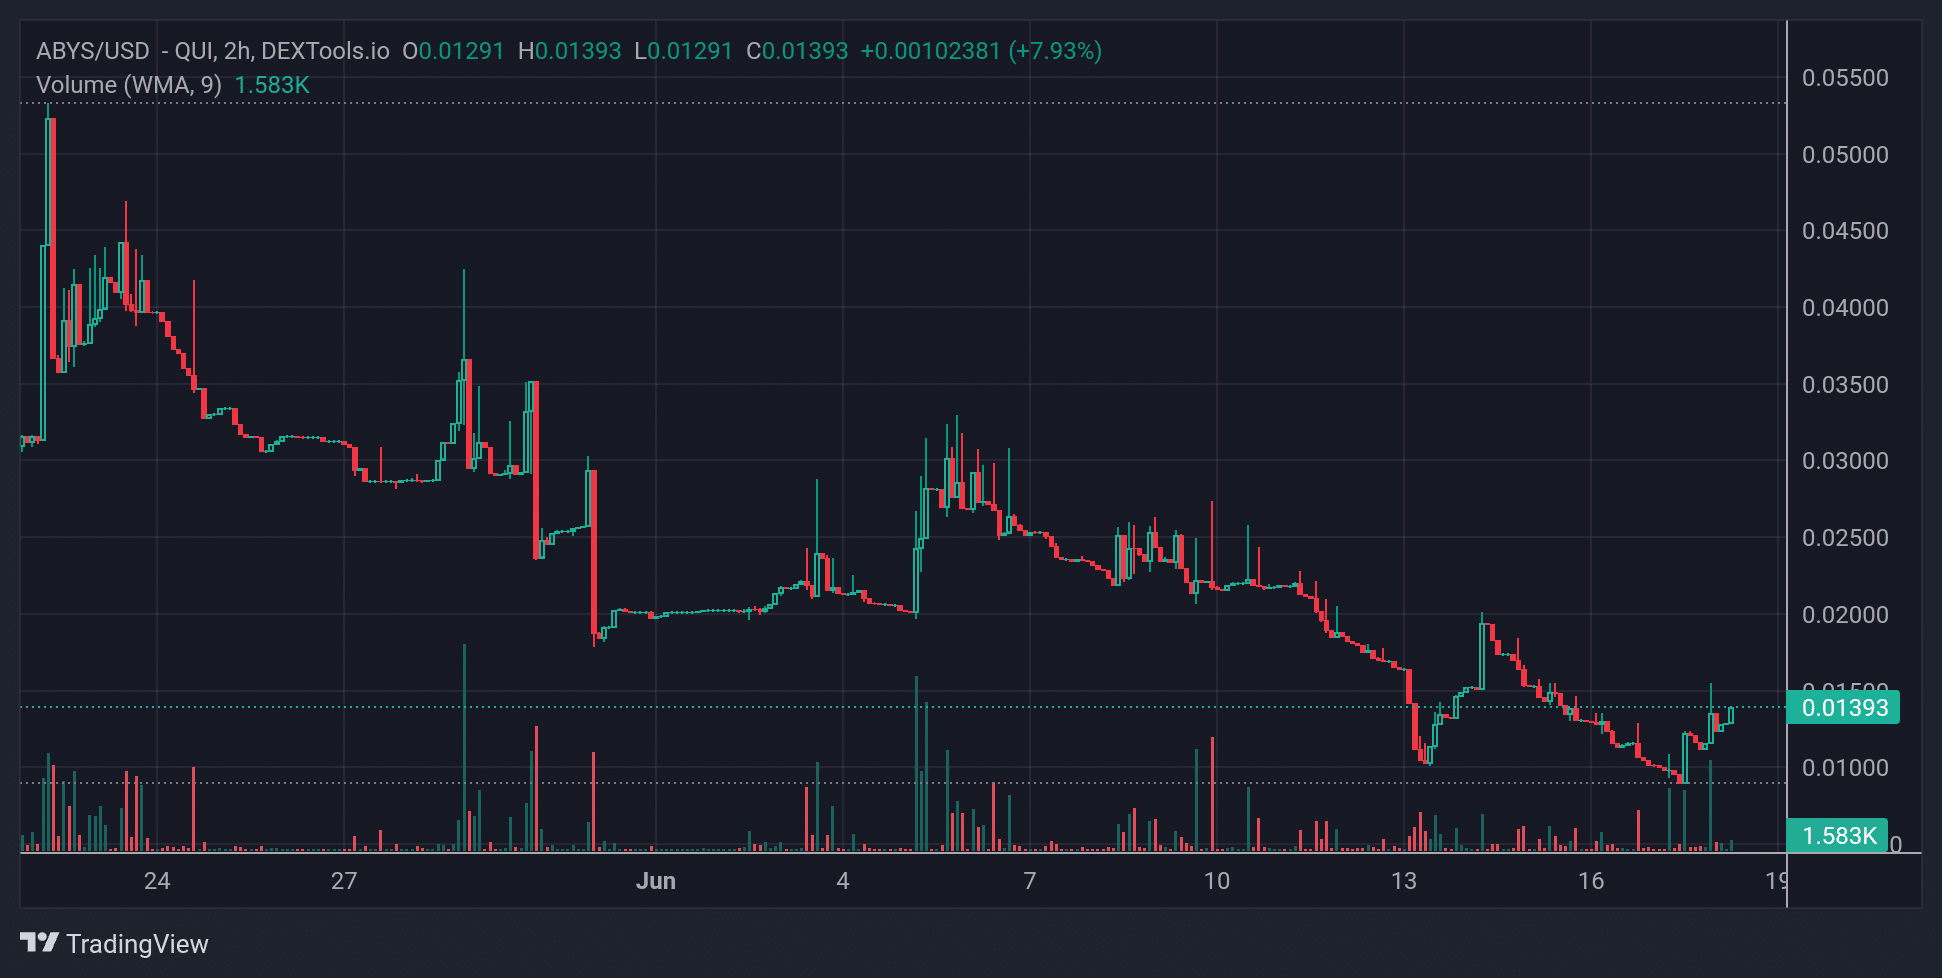Click the 16 date label on time axis
This screenshot has width=1942, height=978.
click(x=1591, y=881)
